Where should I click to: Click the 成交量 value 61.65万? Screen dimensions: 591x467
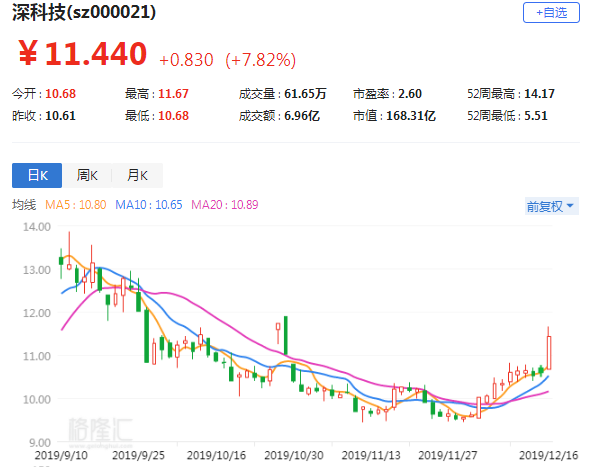click(x=305, y=93)
